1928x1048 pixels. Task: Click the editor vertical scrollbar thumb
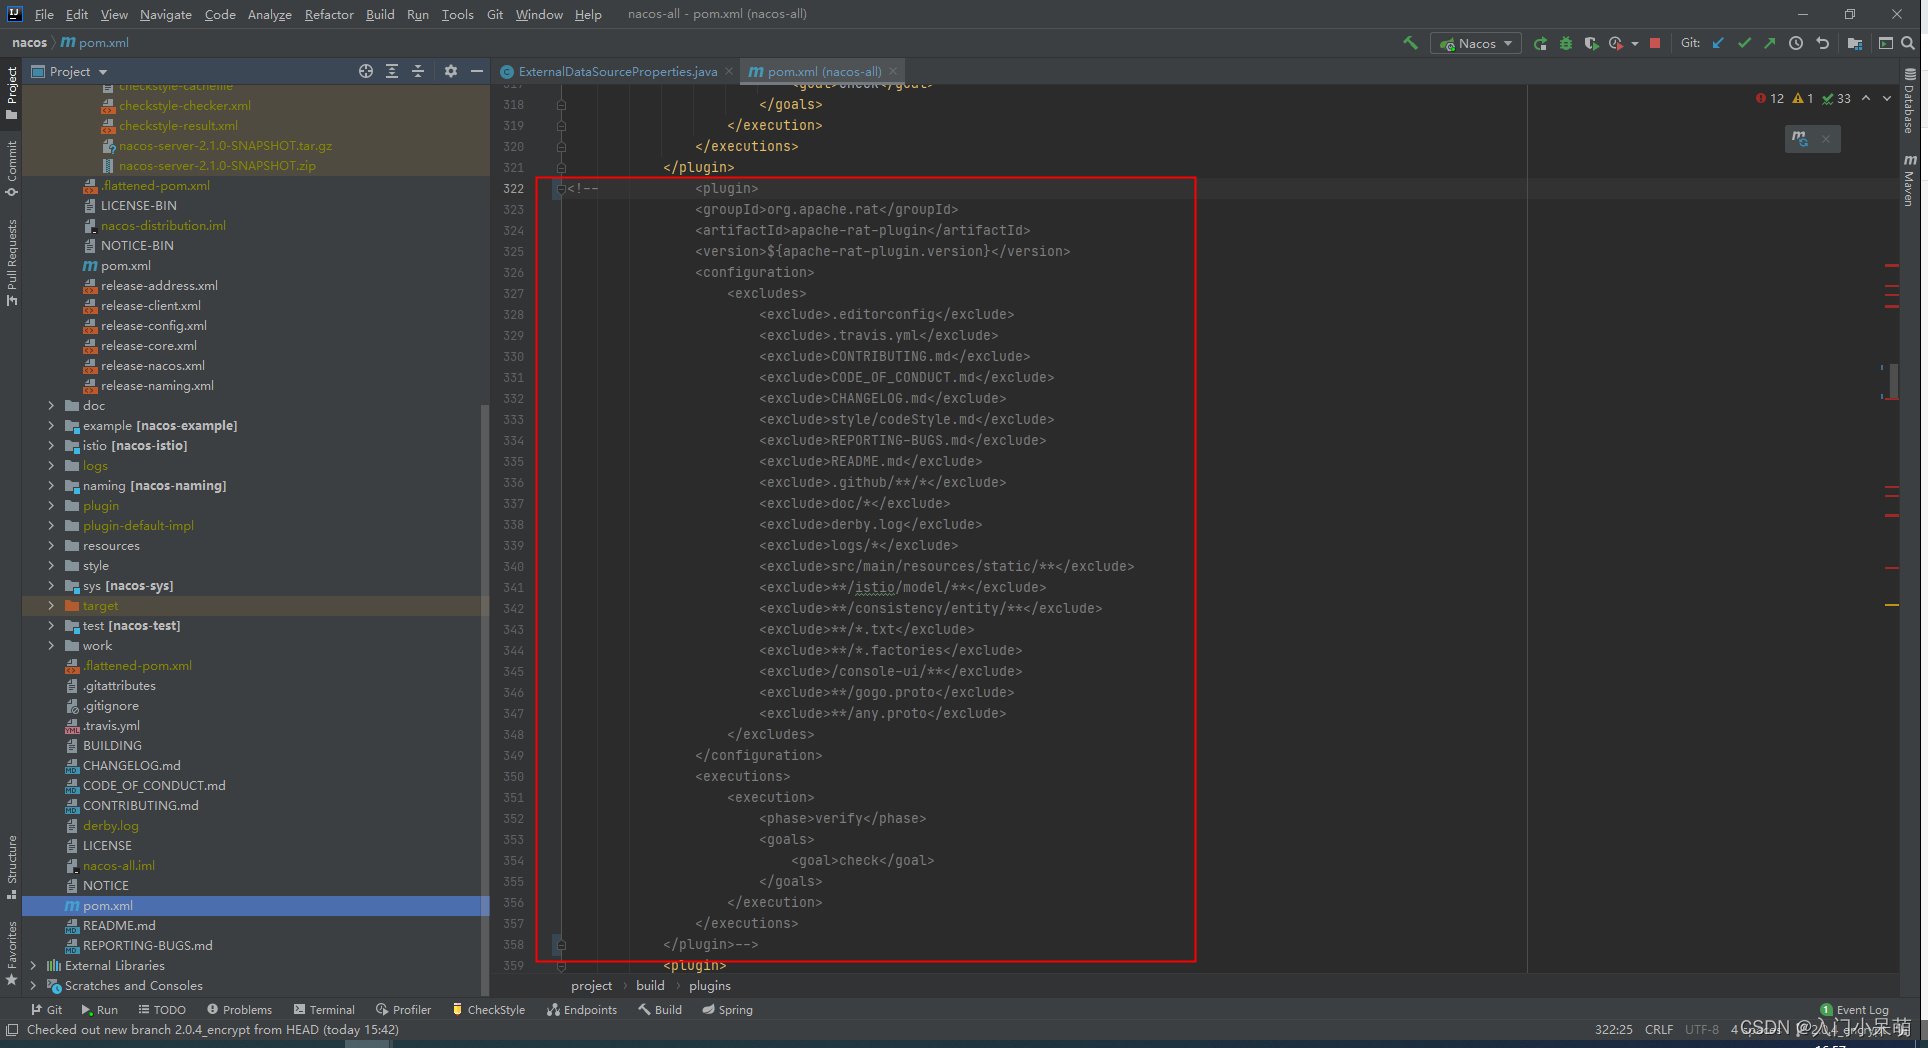[1893, 380]
